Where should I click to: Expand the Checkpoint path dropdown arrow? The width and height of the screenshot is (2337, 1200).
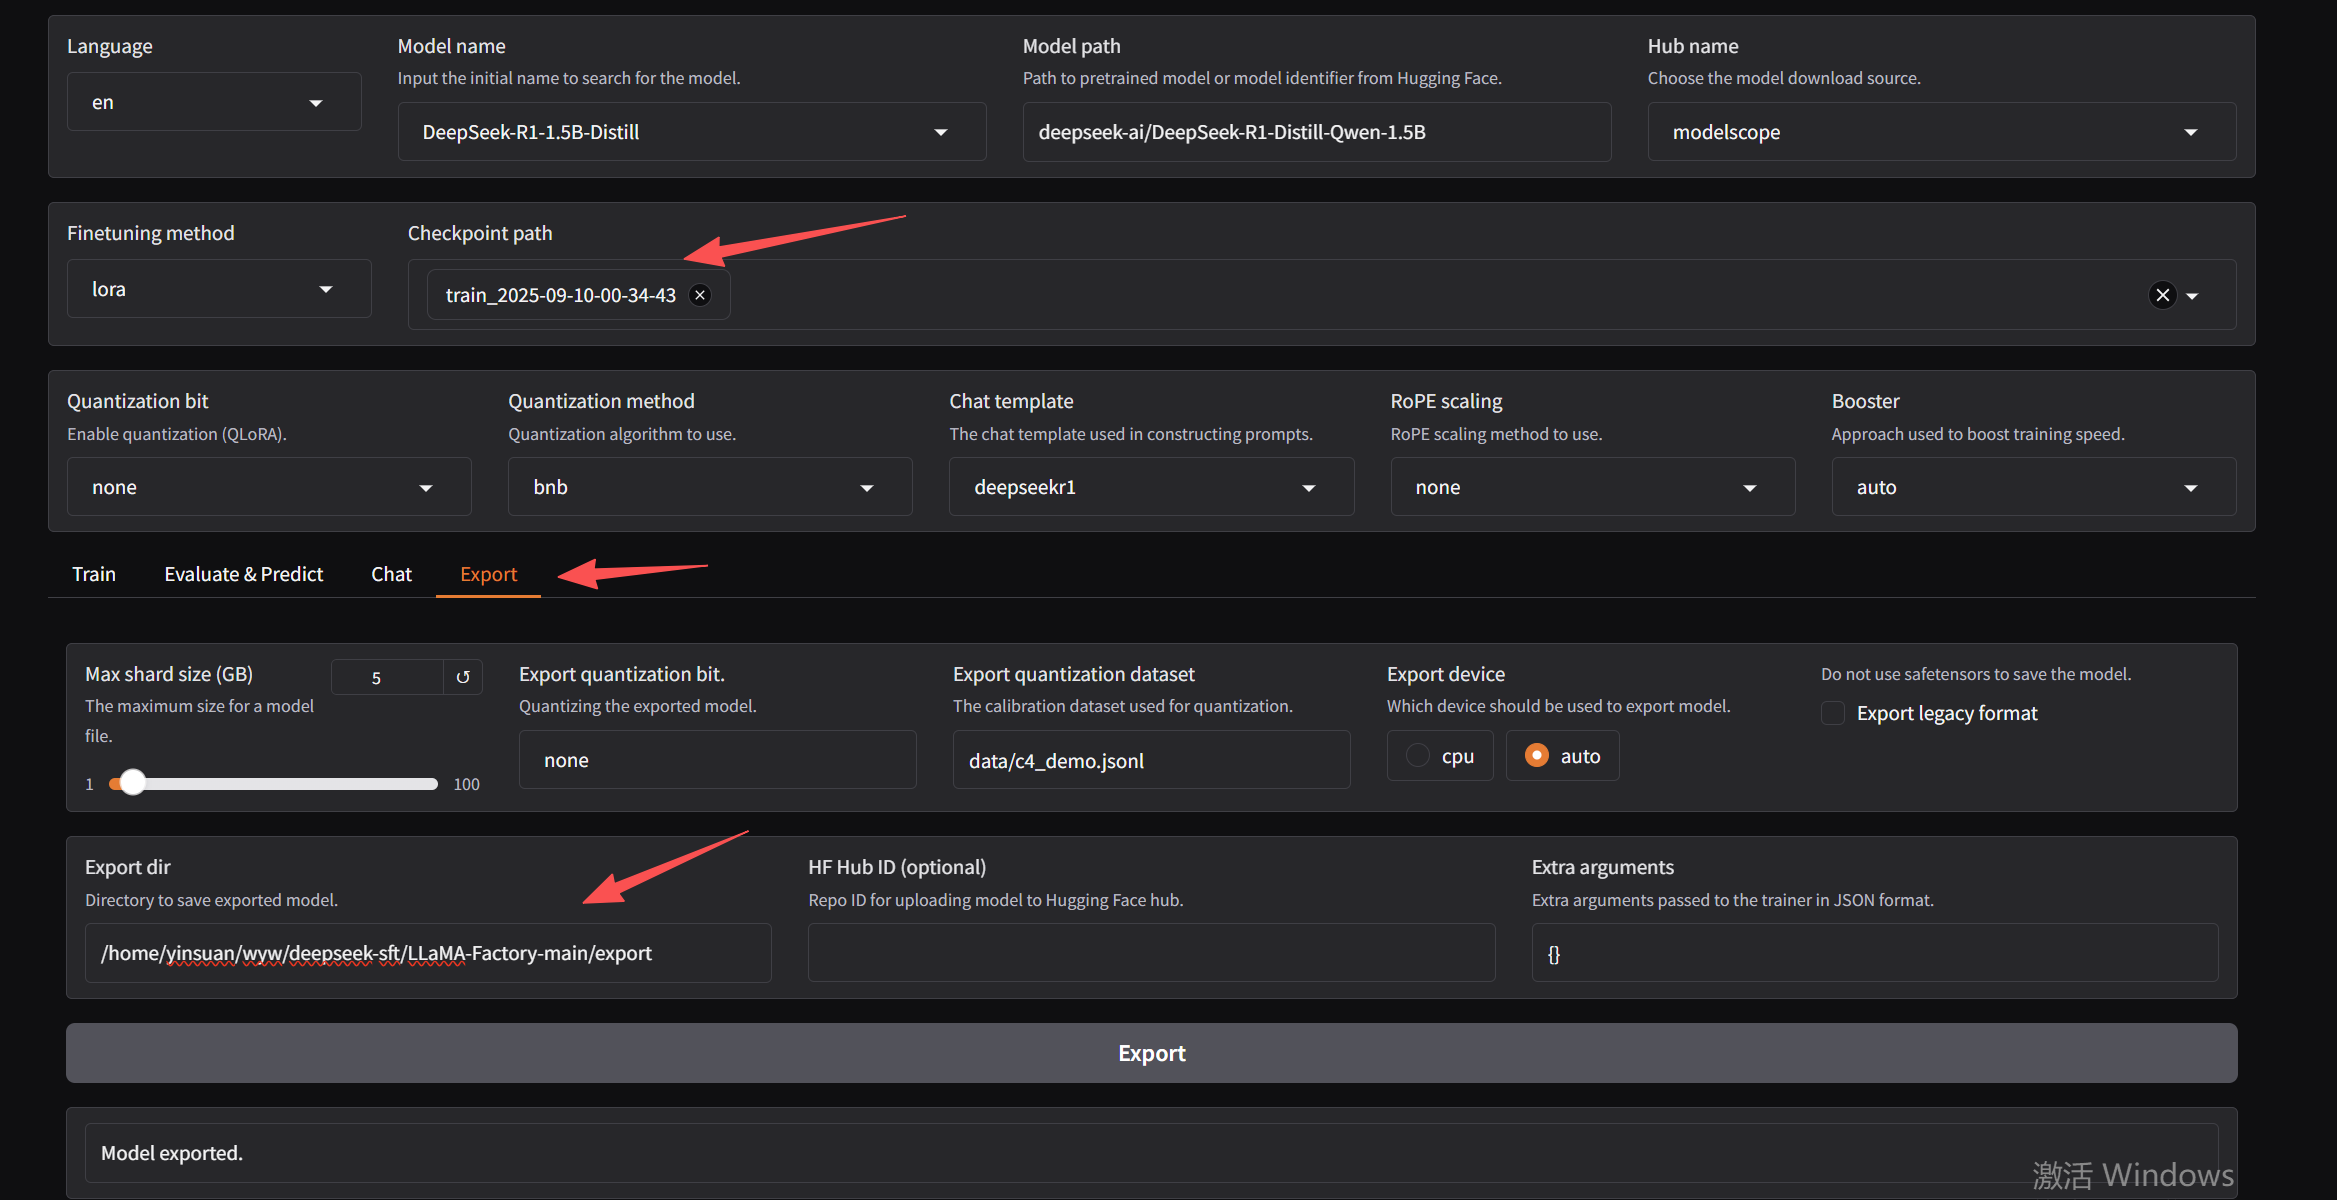2192,296
